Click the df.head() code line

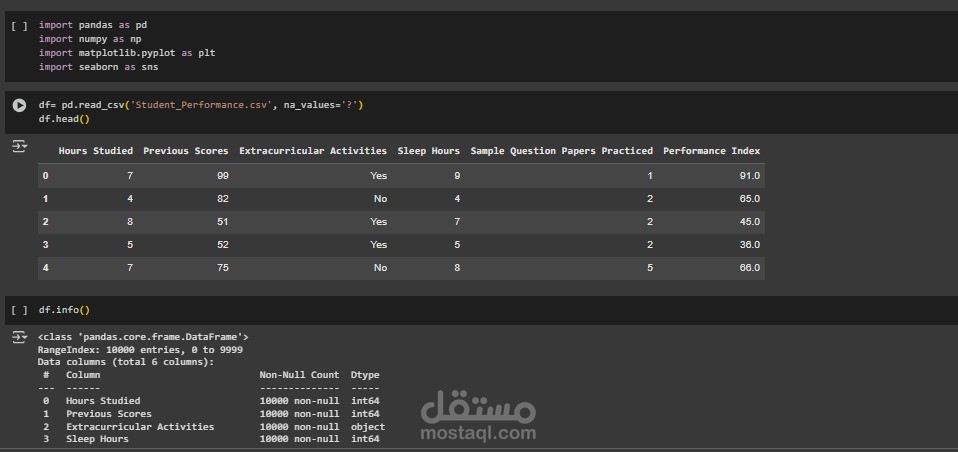tap(64, 119)
